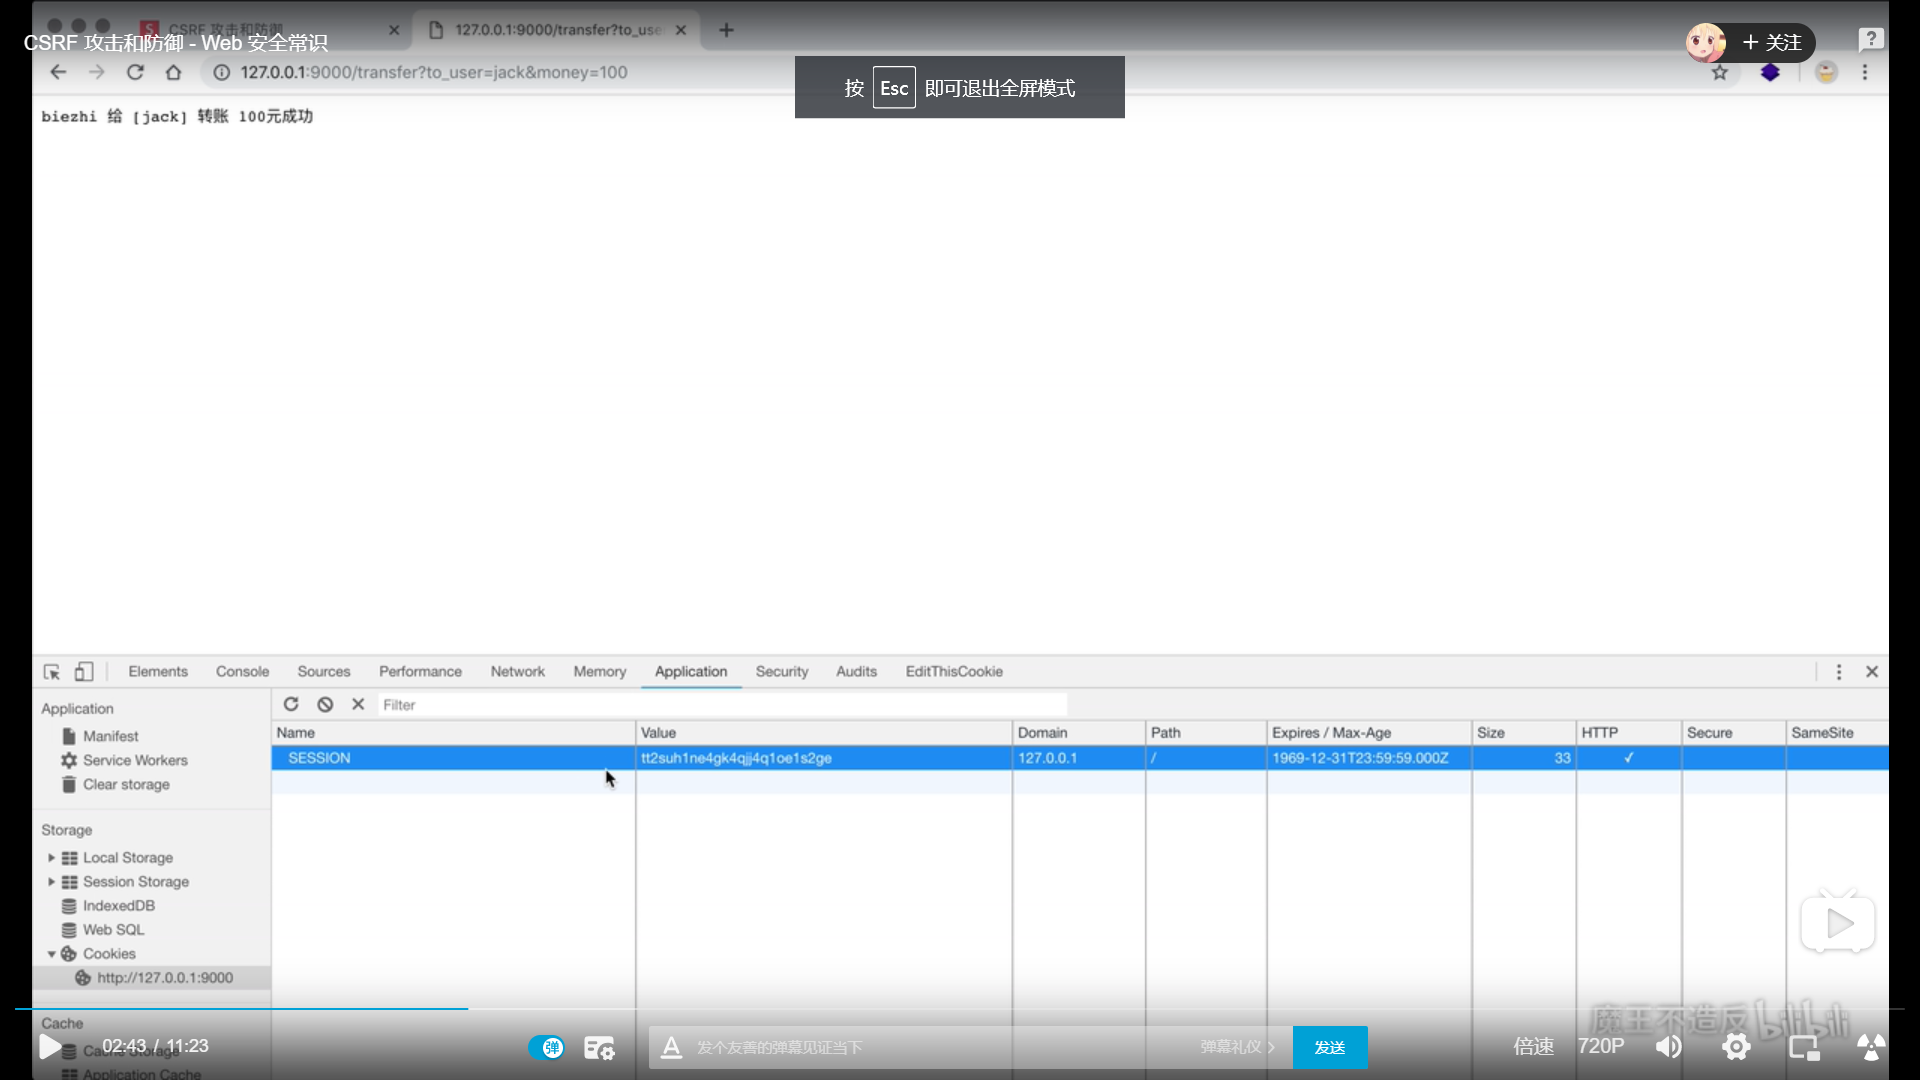Screen dimensions: 1920x1080
Task: Collapse the Cookies tree node
Action: [51, 954]
